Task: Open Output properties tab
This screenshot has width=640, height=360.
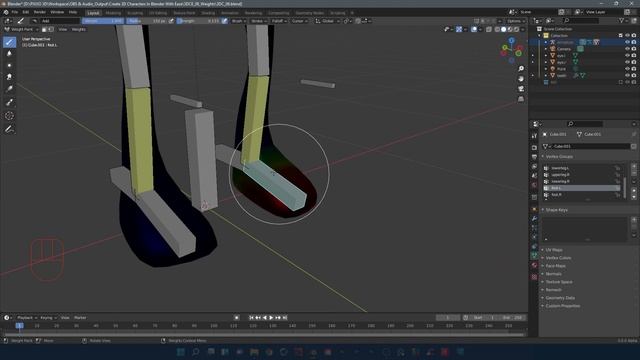Action: (534, 157)
